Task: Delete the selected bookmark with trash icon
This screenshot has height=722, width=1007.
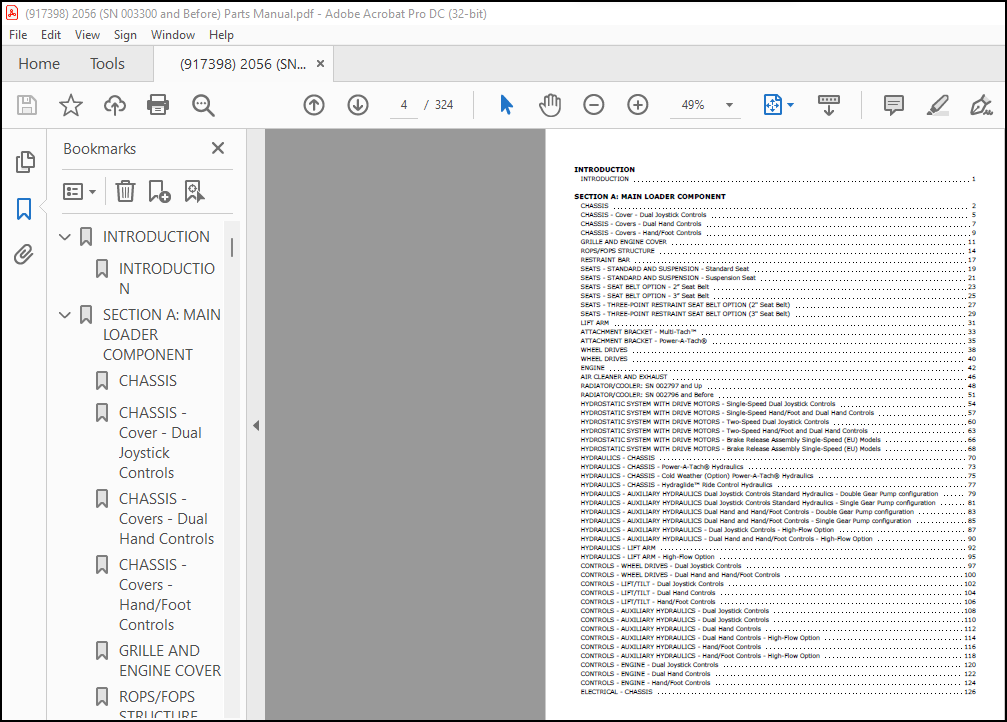Action: [125, 191]
